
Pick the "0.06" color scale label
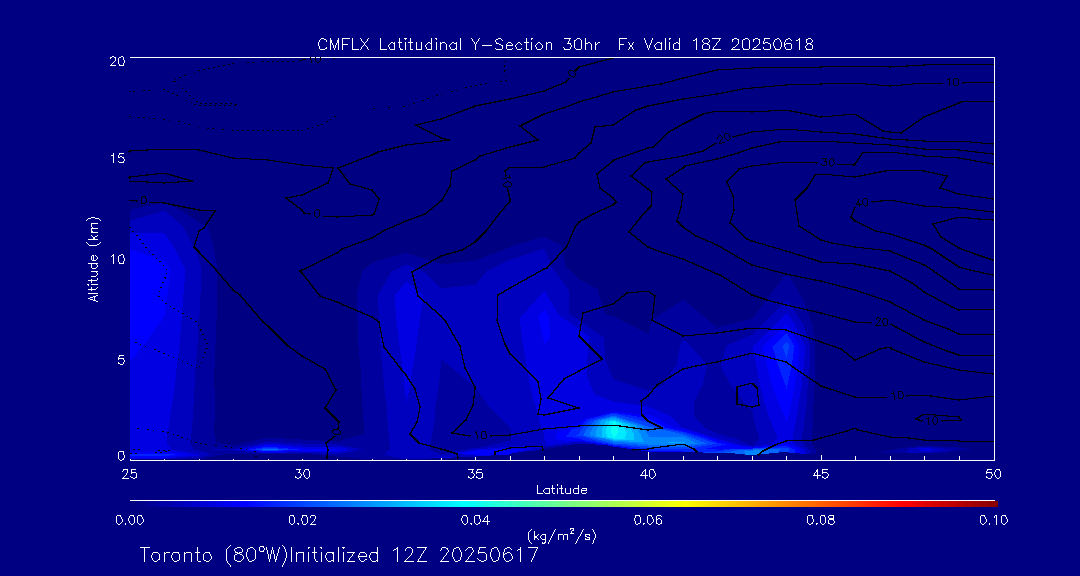tap(649, 520)
